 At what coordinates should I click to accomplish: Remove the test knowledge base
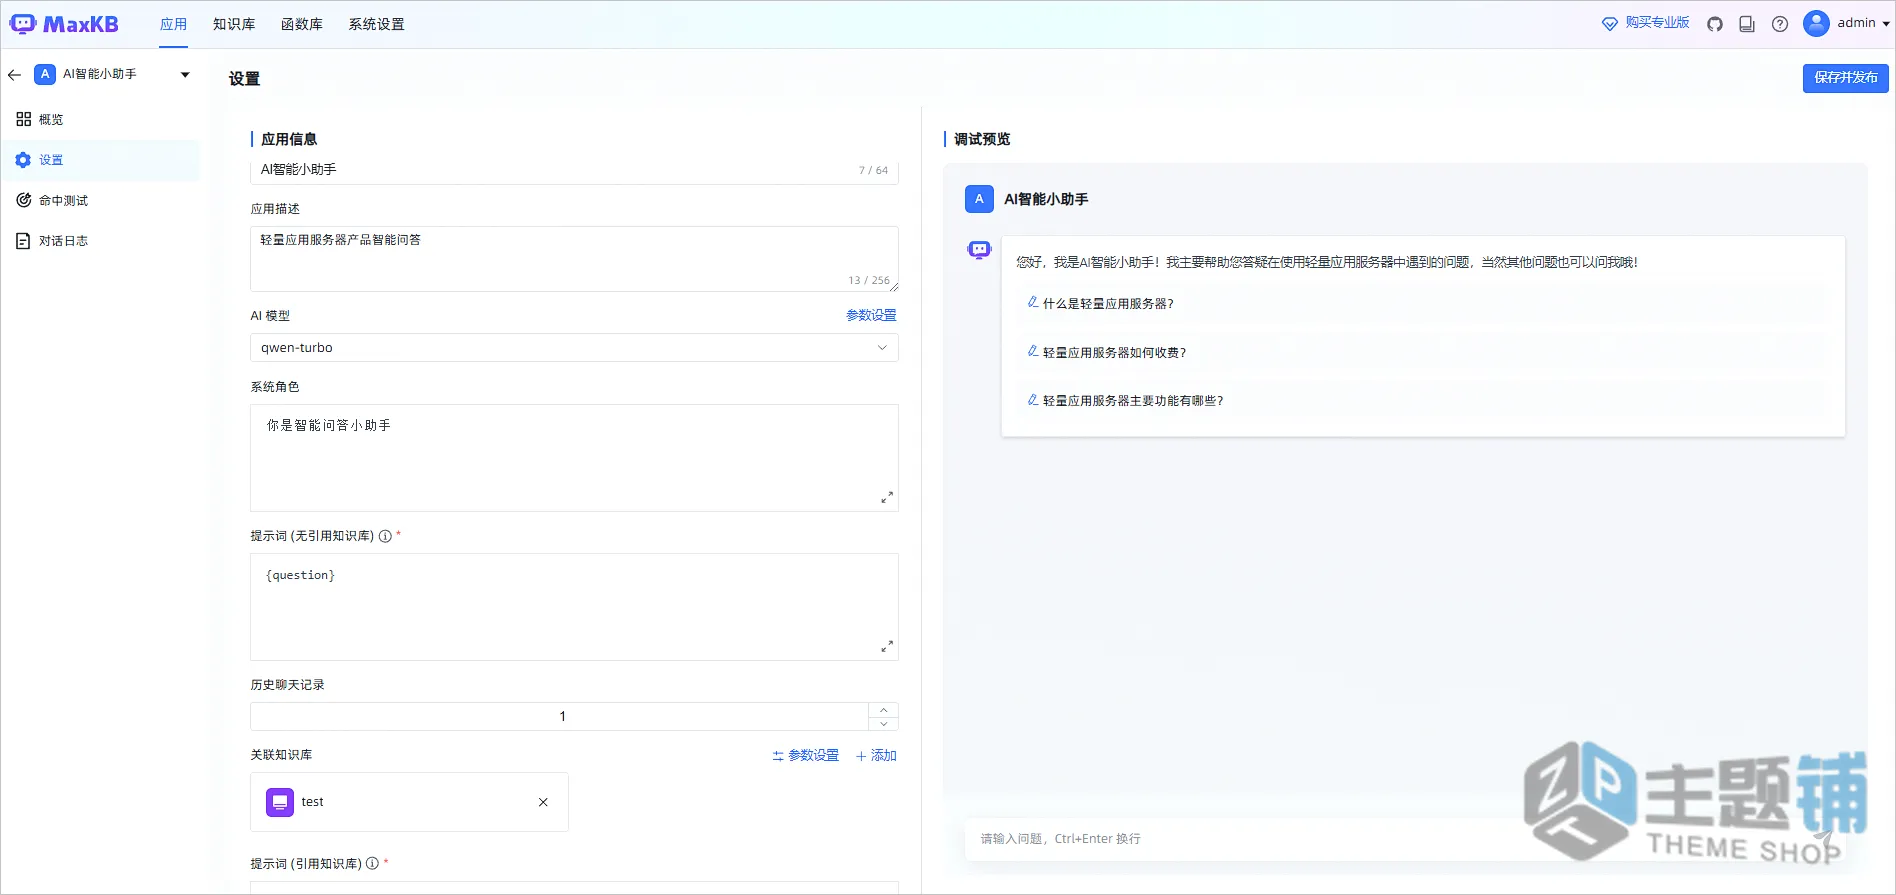(543, 802)
